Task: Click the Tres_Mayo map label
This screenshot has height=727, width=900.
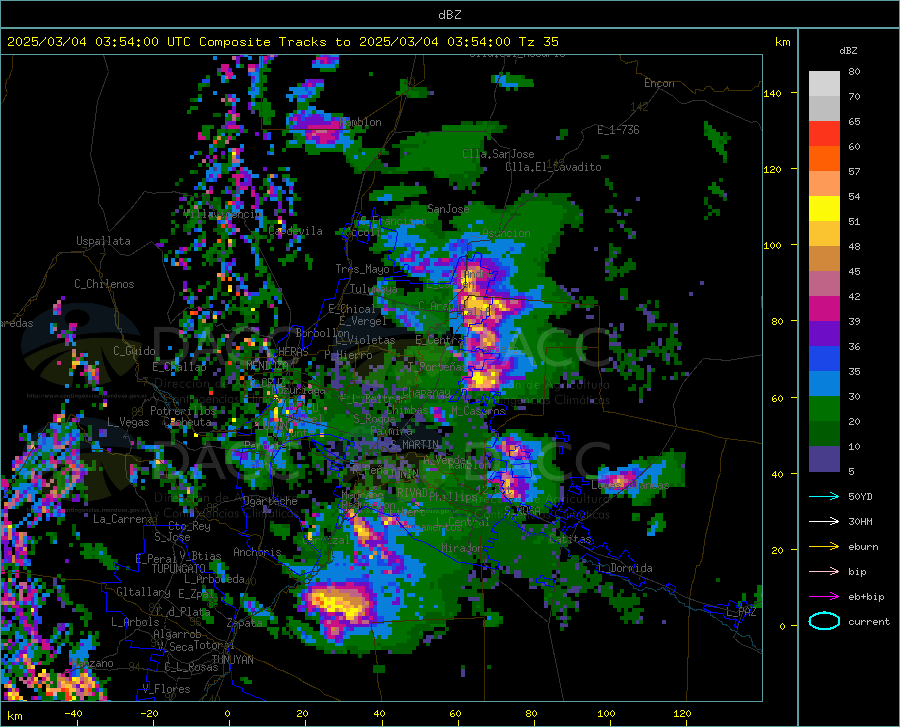Action: point(362,269)
